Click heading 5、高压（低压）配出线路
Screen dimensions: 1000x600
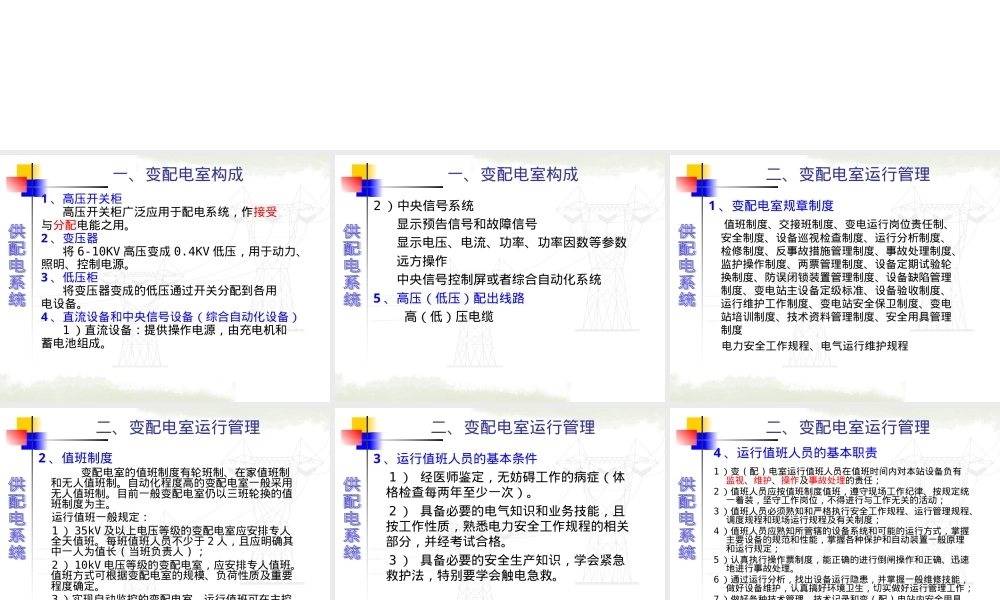pyautogui.click(x=449, y=298)
